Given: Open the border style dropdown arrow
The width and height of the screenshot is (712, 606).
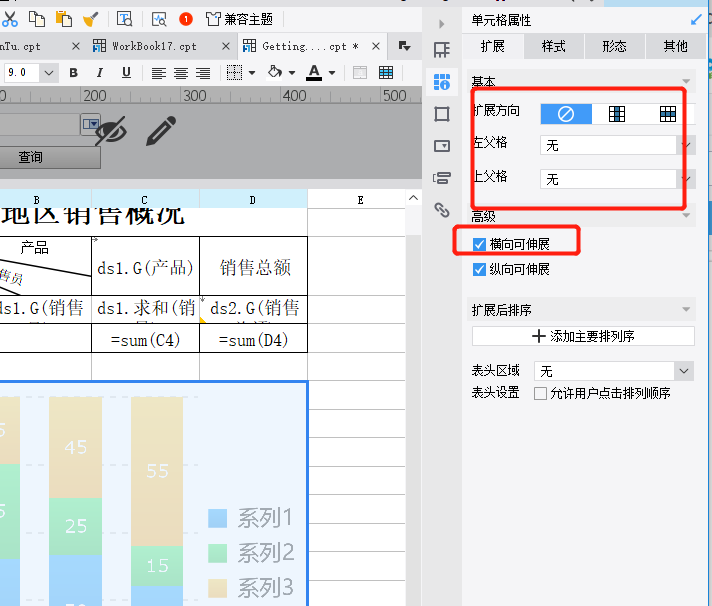Looking at the screenshot, I should click(x=252, y=73).
